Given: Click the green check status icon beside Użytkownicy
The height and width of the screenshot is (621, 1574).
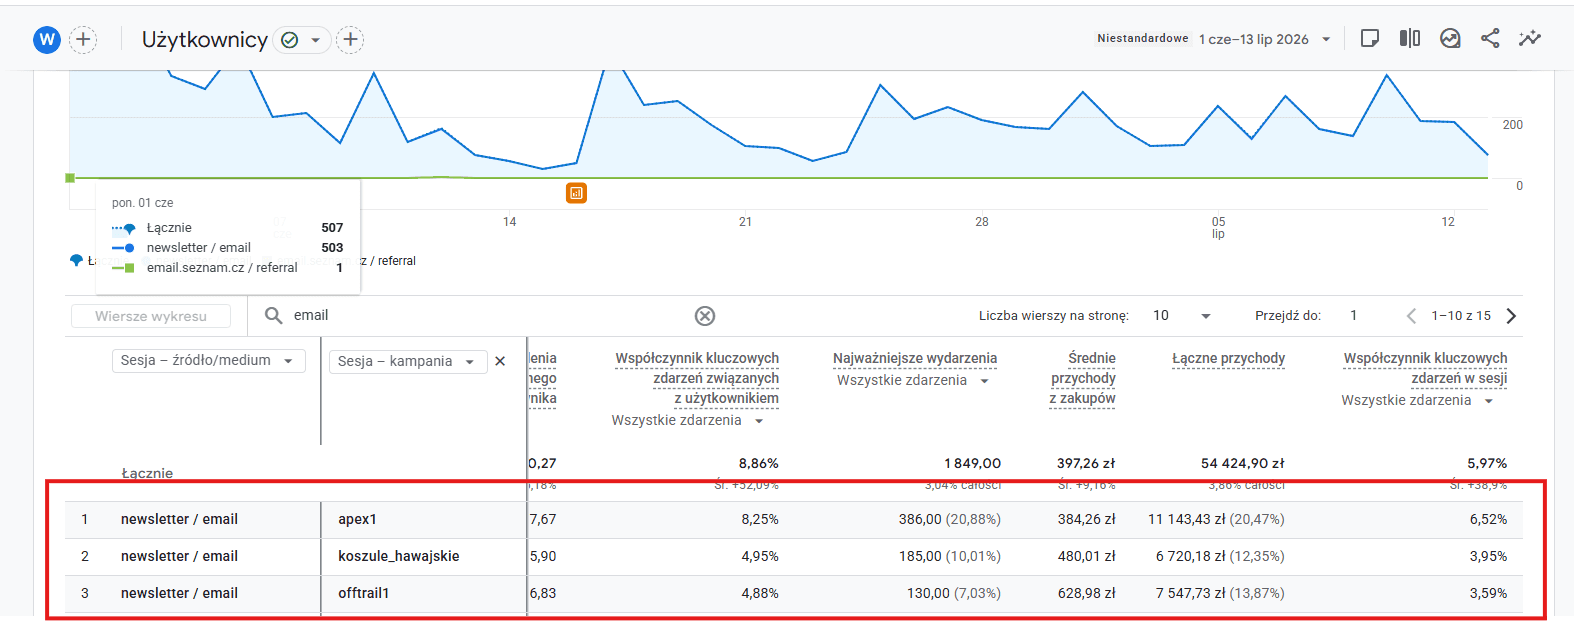Looking at the screenshot, I should tap(290, 40).
